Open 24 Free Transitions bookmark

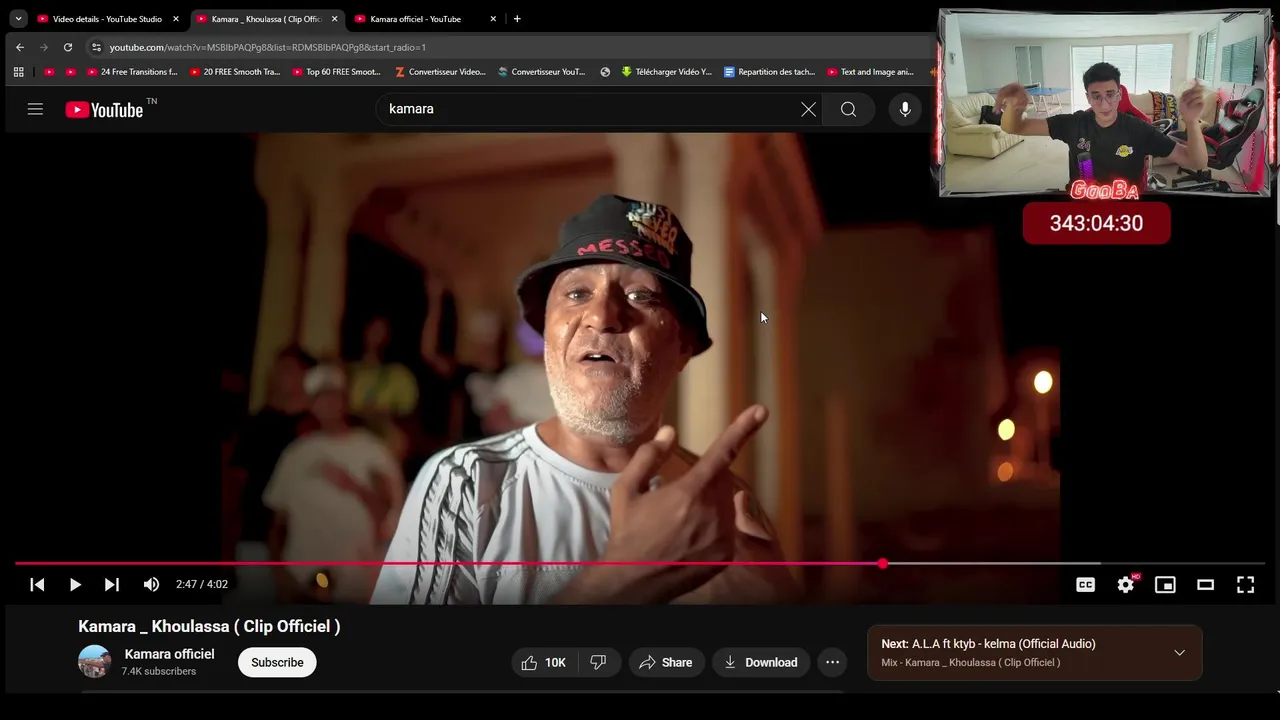coord(132,72)
